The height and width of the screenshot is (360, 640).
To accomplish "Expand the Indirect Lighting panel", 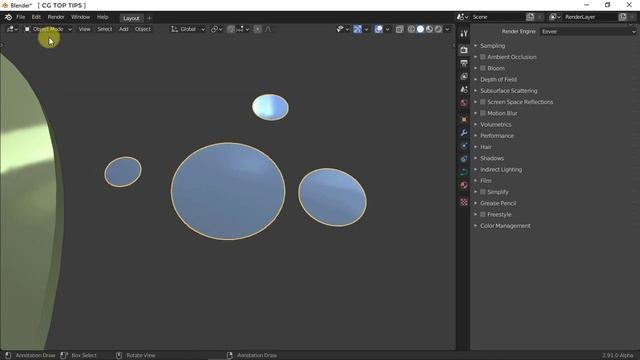I will point(501,169).
